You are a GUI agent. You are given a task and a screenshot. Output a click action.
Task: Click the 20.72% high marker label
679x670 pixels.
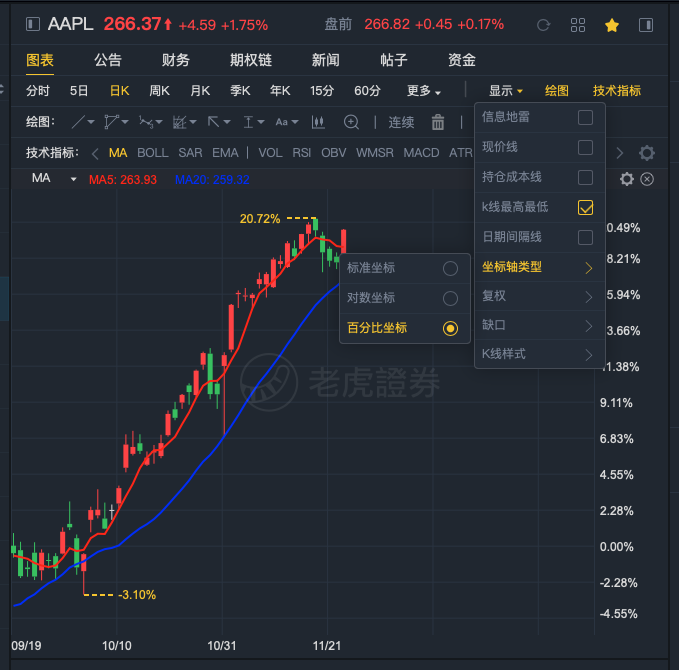click(x=260, y=219)
